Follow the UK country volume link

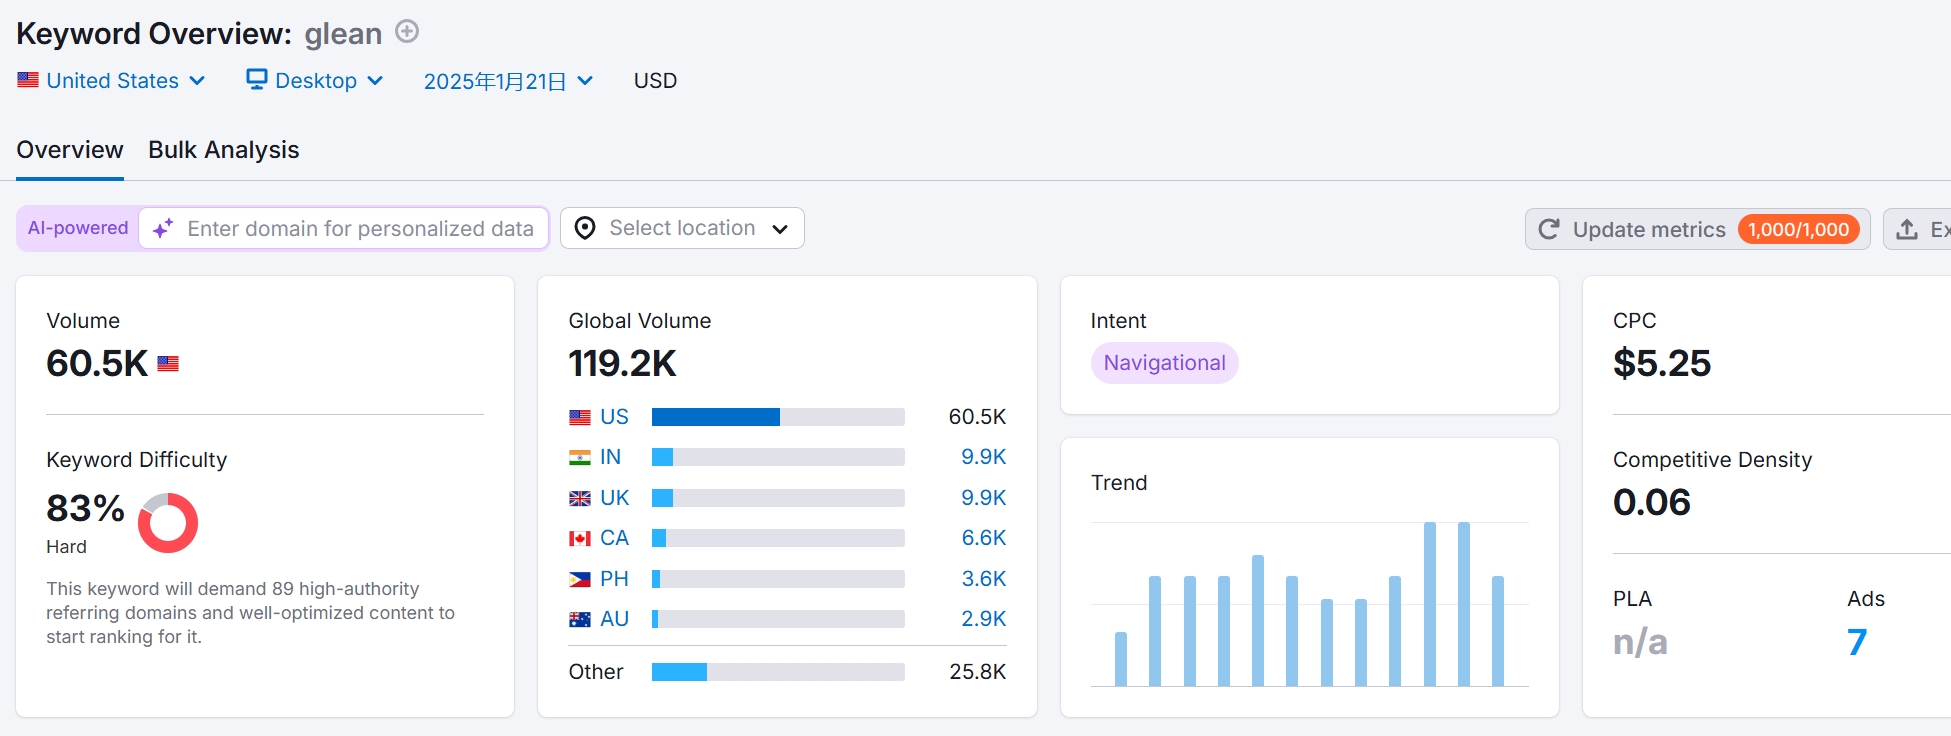point(614,498)
